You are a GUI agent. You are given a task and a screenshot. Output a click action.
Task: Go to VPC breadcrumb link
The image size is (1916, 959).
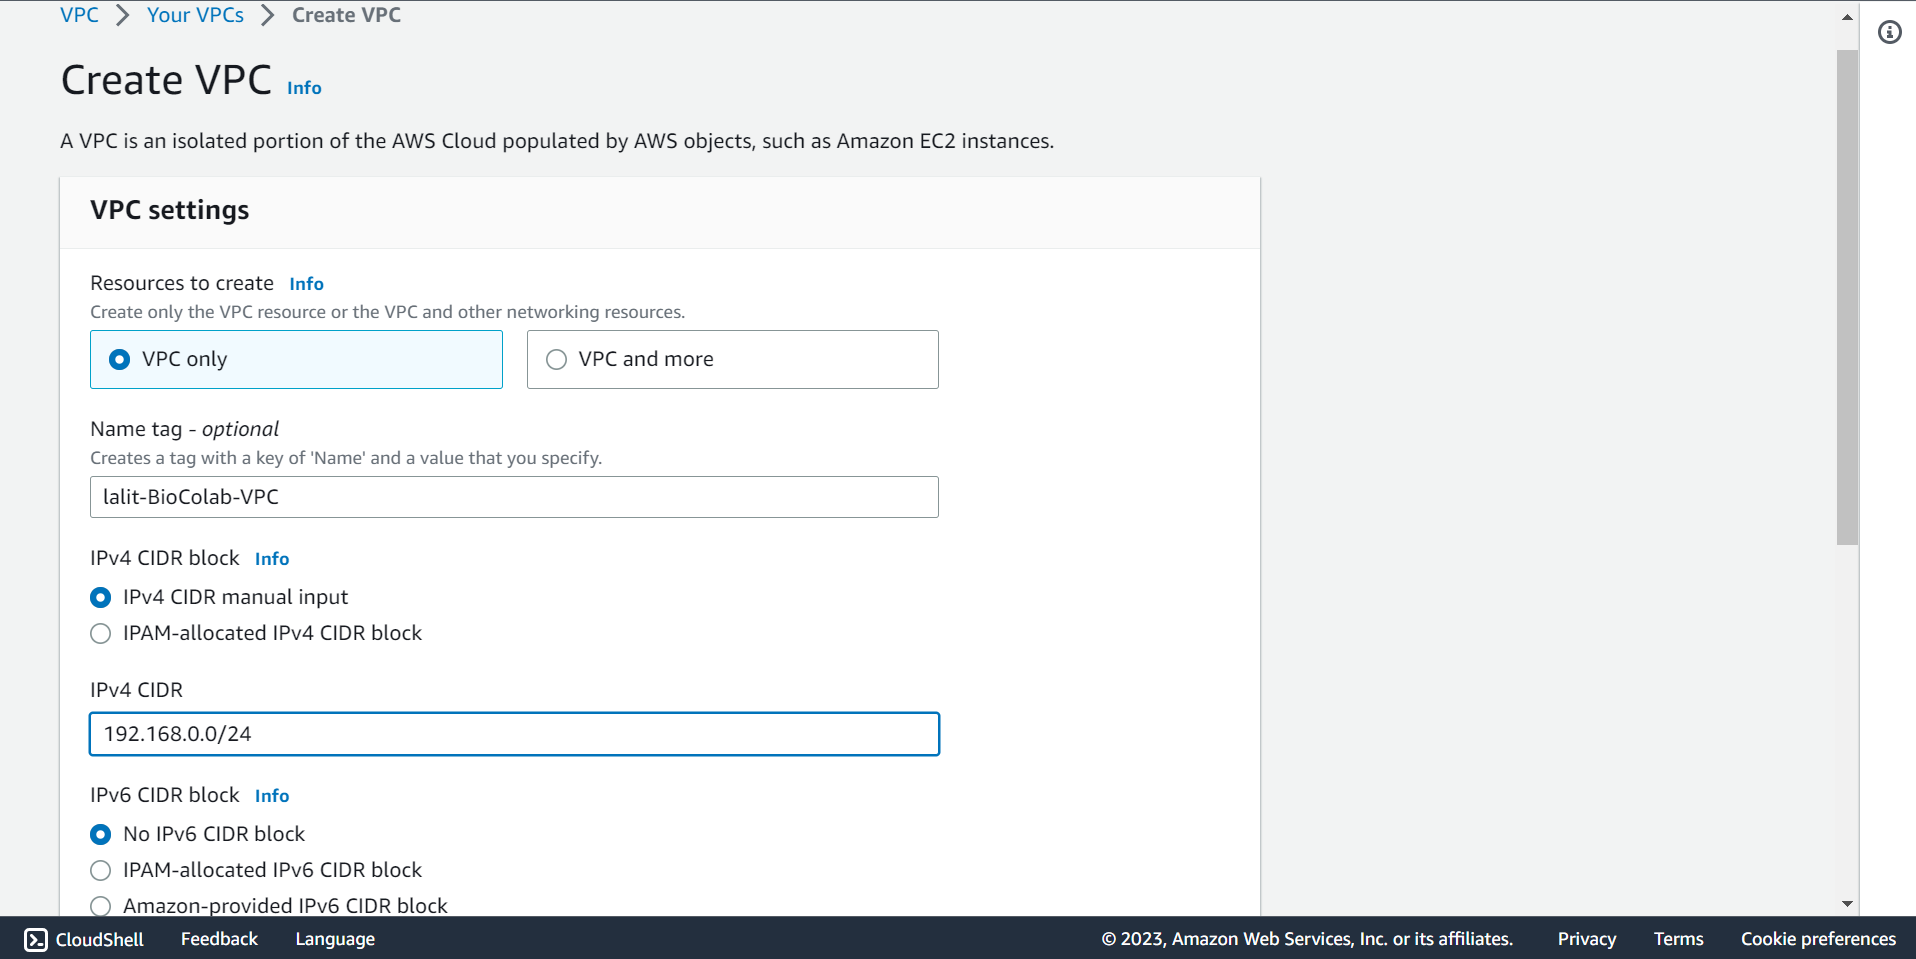[79, 15]
